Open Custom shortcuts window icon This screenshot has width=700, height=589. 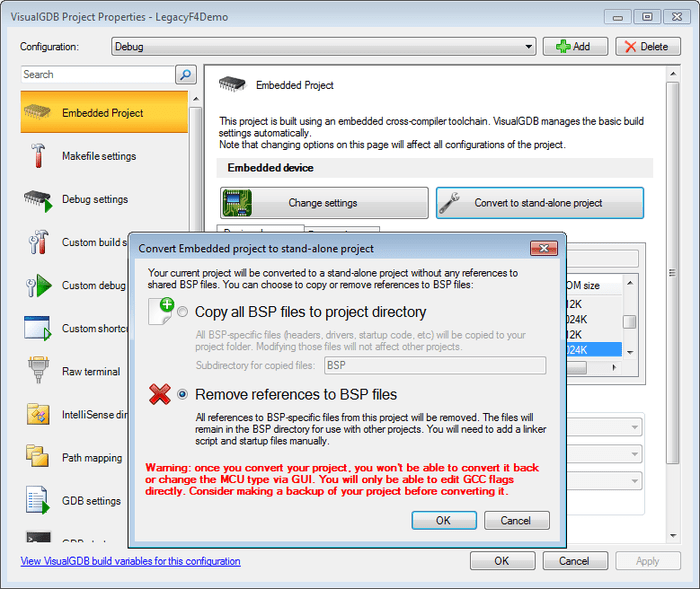click(x=38, y=328)
